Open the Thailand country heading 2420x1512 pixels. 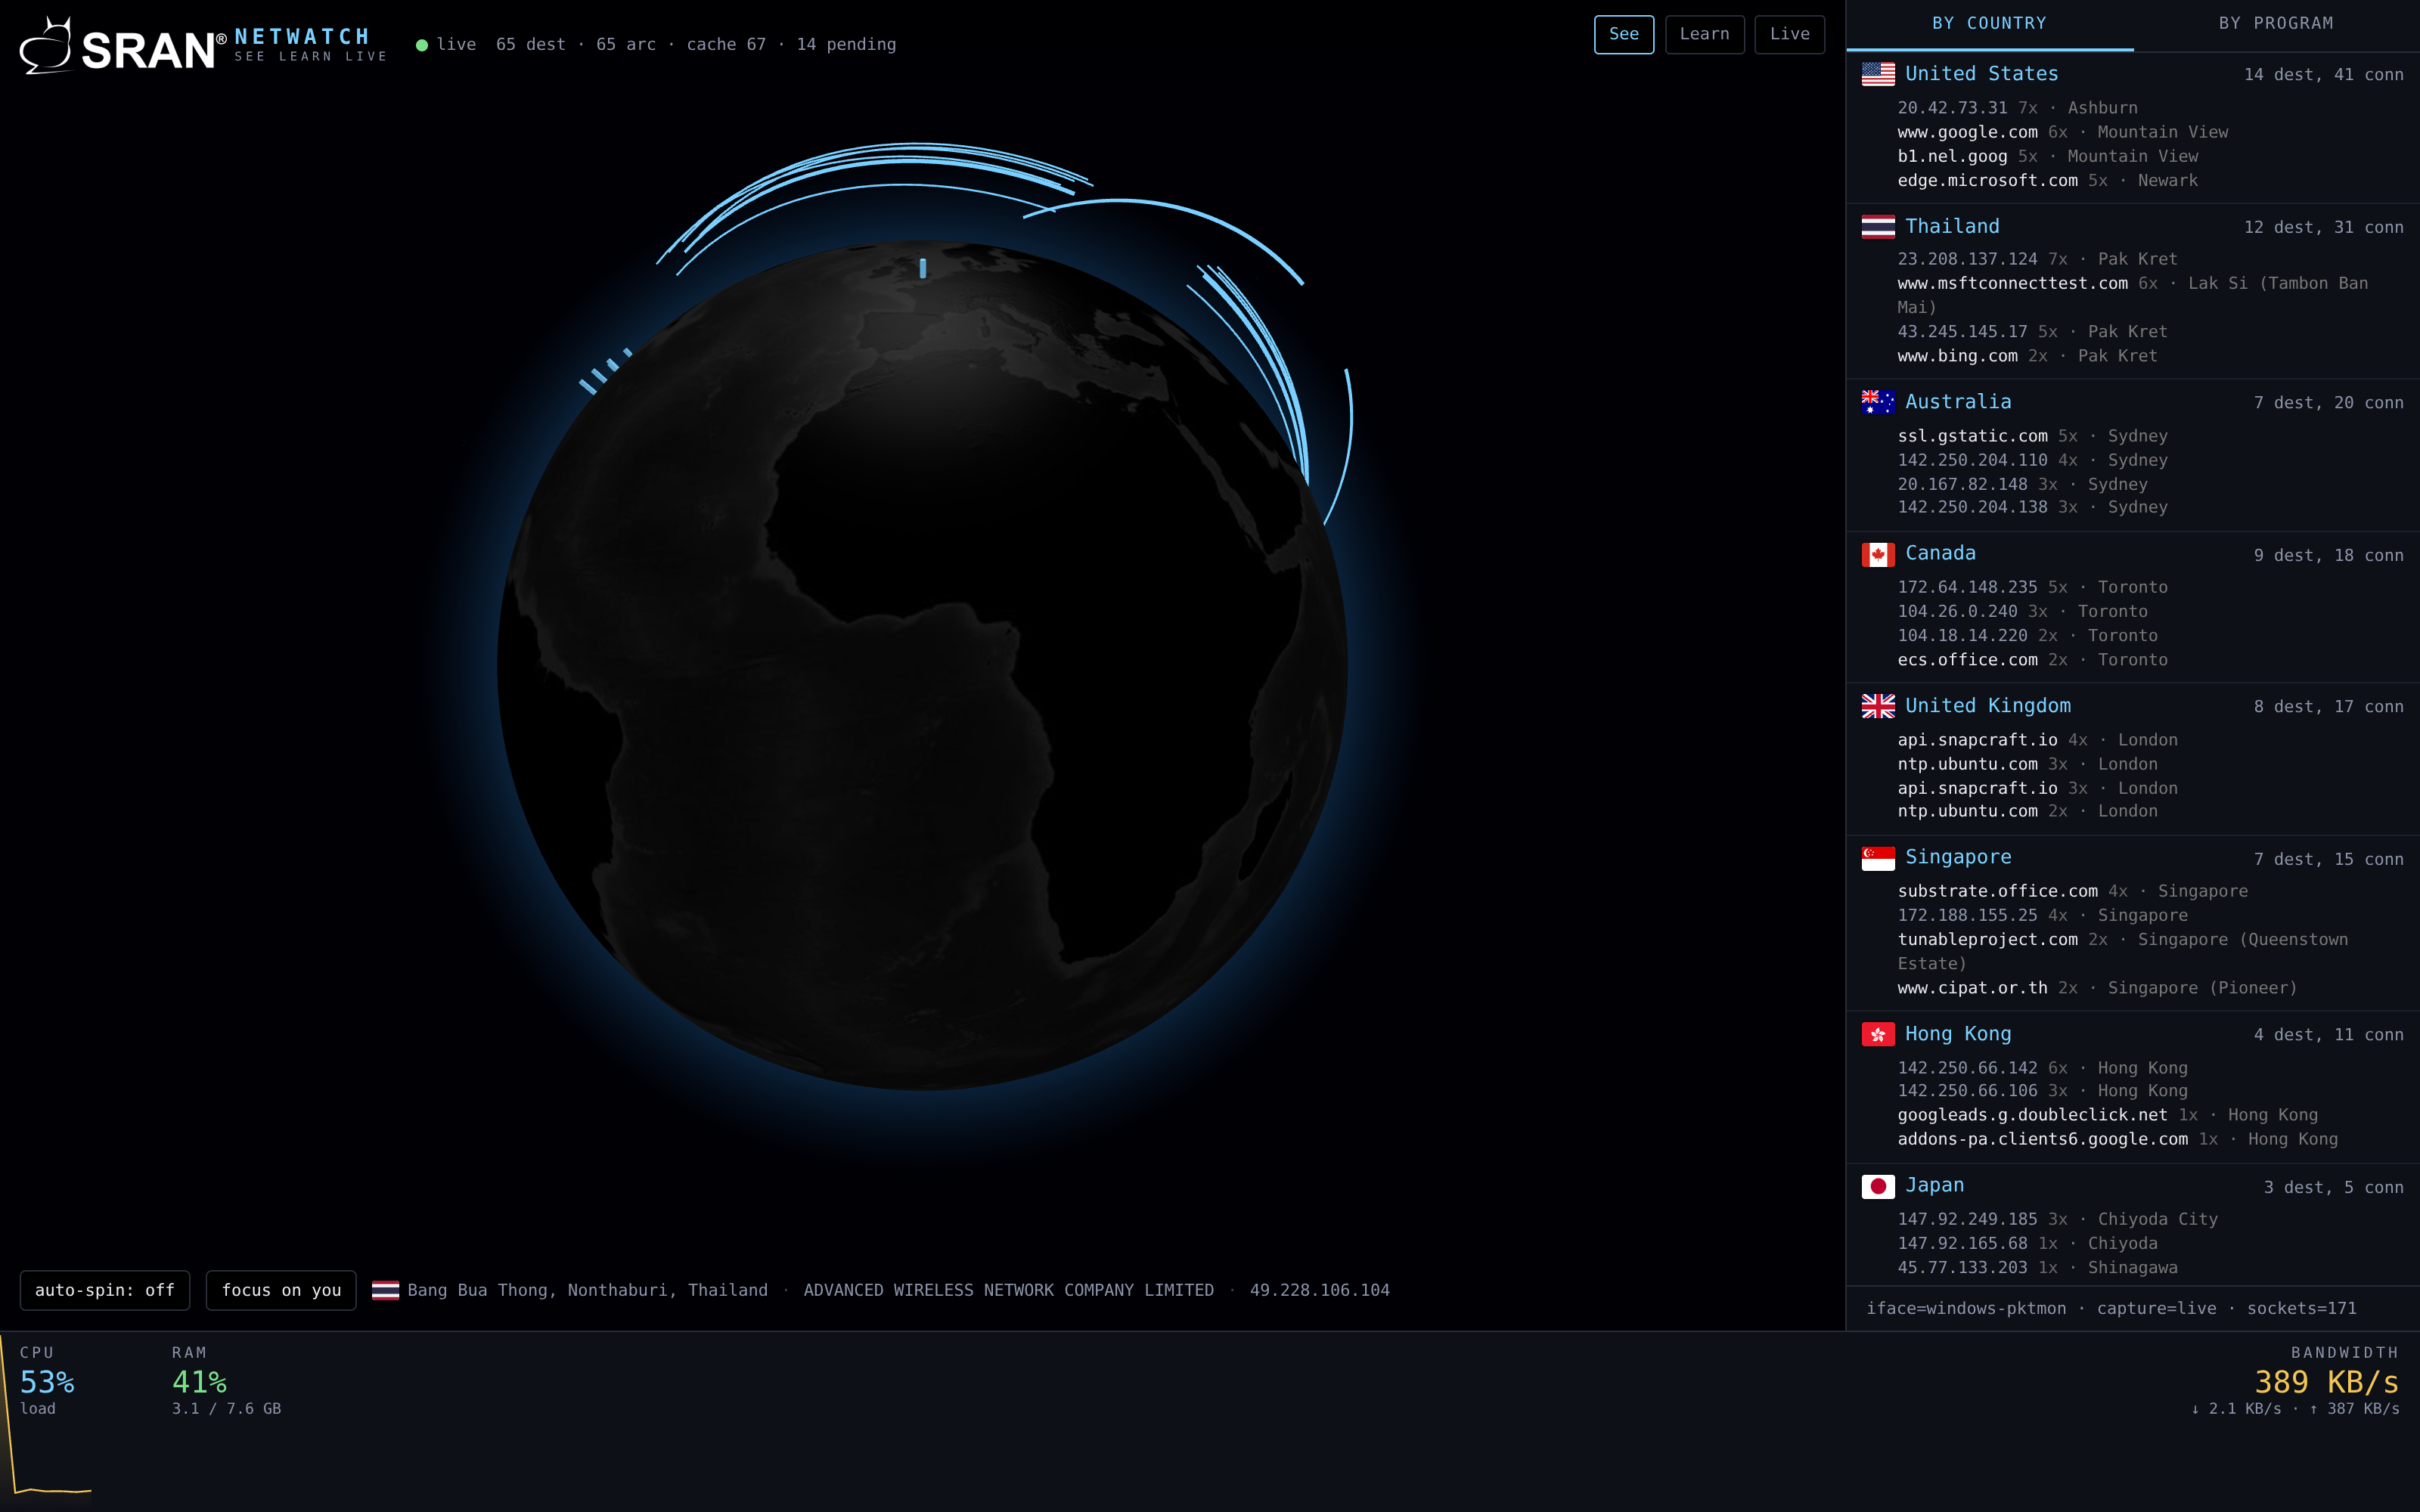[1952, 227]
